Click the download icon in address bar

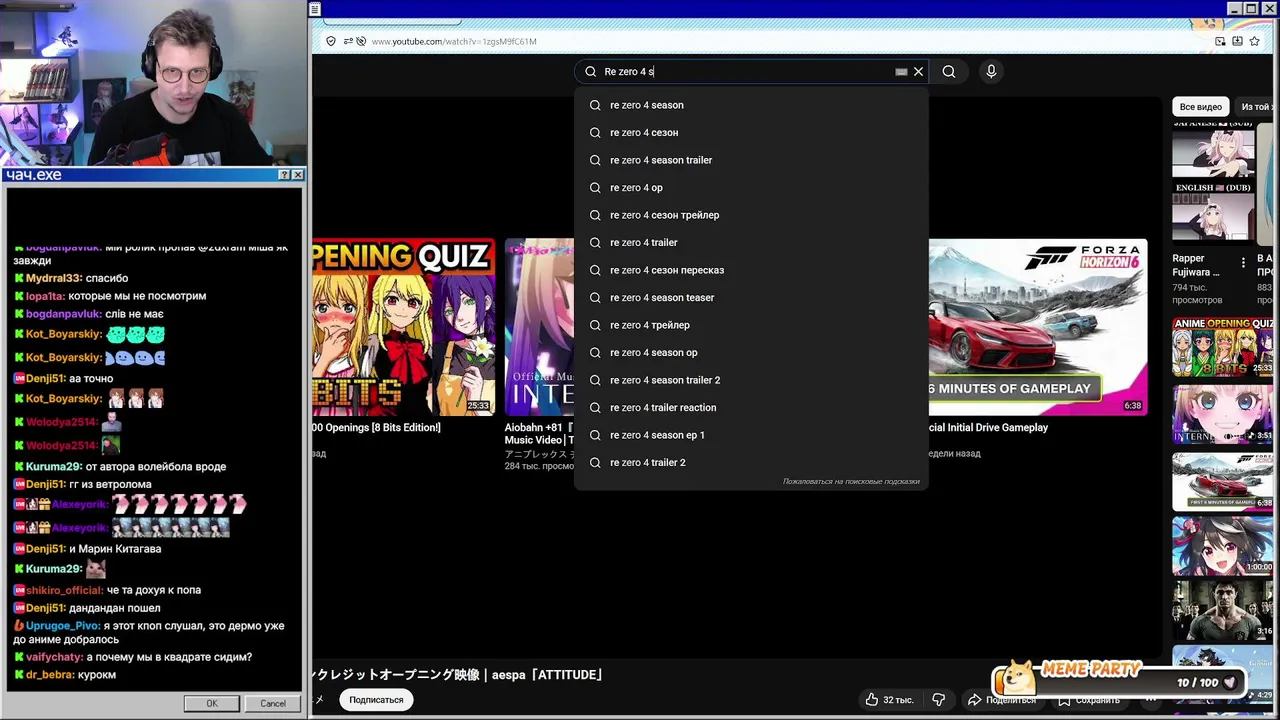pyautogui.click(x=1238, y=41)
